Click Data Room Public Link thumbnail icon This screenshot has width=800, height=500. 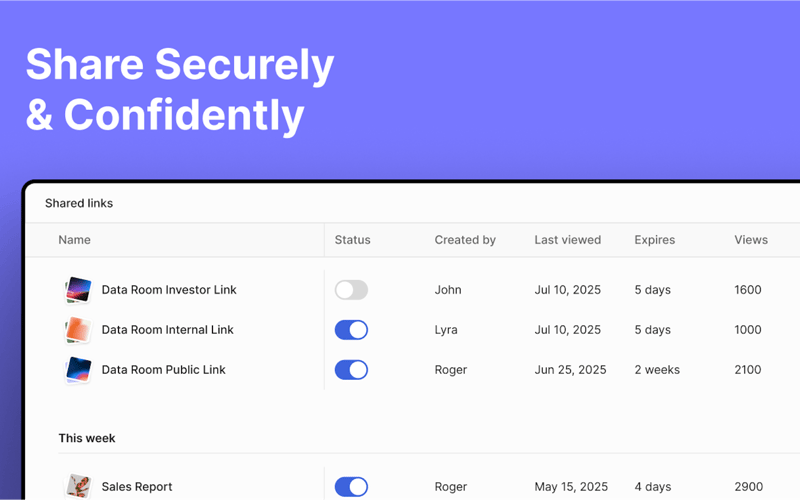(x=78, y=370)
